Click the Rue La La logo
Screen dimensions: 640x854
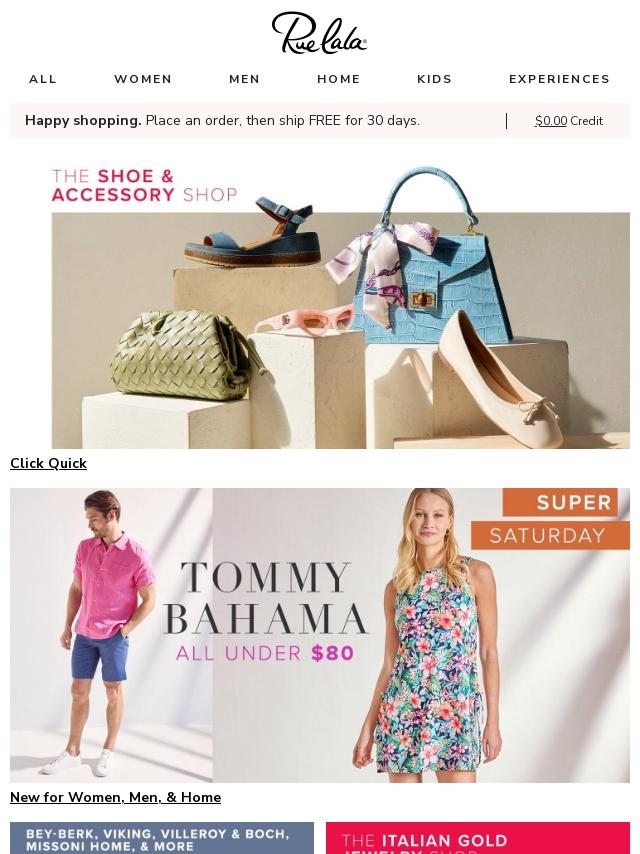click(320, 33)
